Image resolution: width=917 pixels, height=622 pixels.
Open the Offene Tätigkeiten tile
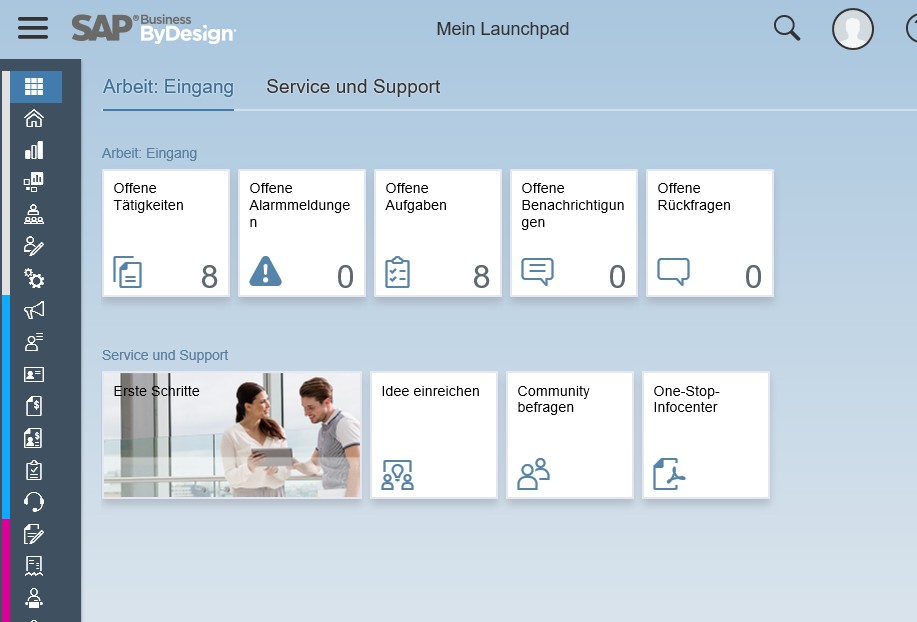(166, 233)
